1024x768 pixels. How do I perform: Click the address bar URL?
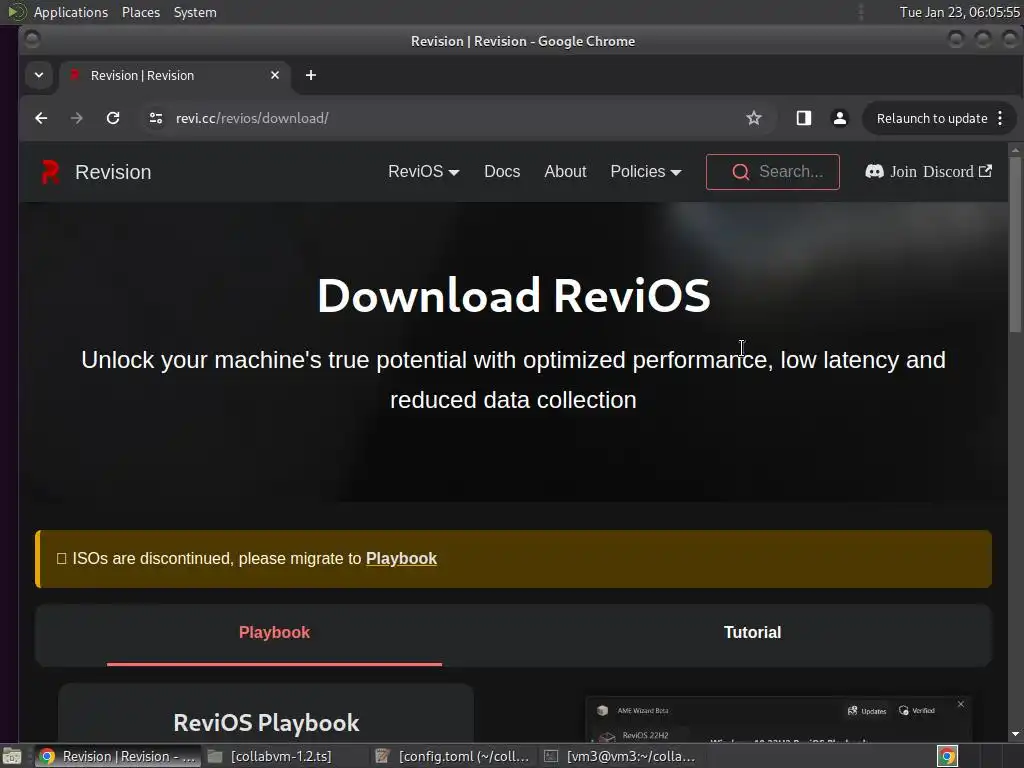click(252, 118)
